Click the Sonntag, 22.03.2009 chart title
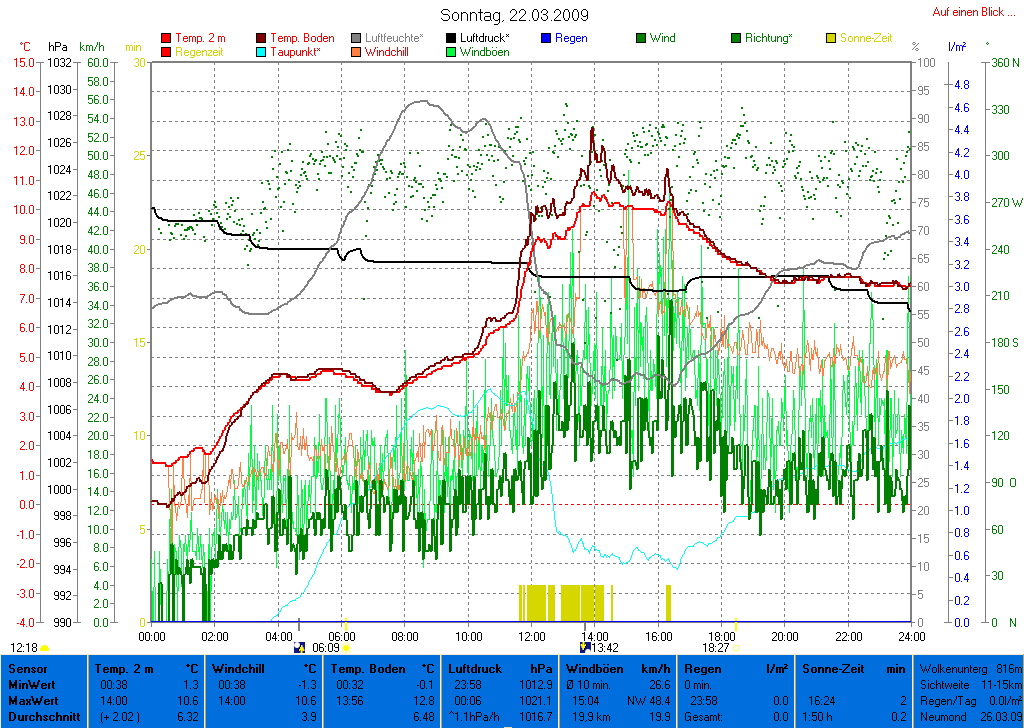 pyautogui.click(x=514, y=15)
